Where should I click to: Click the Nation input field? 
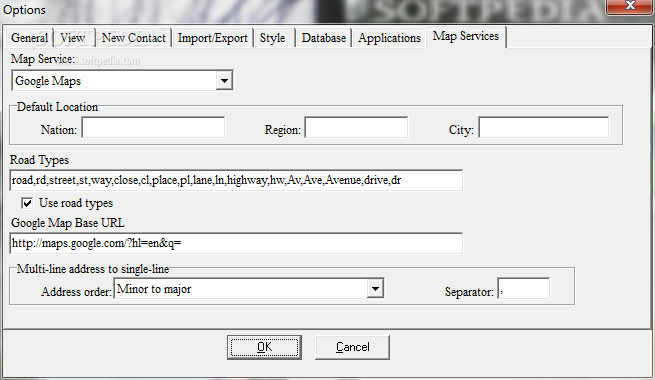coord(153,127)
